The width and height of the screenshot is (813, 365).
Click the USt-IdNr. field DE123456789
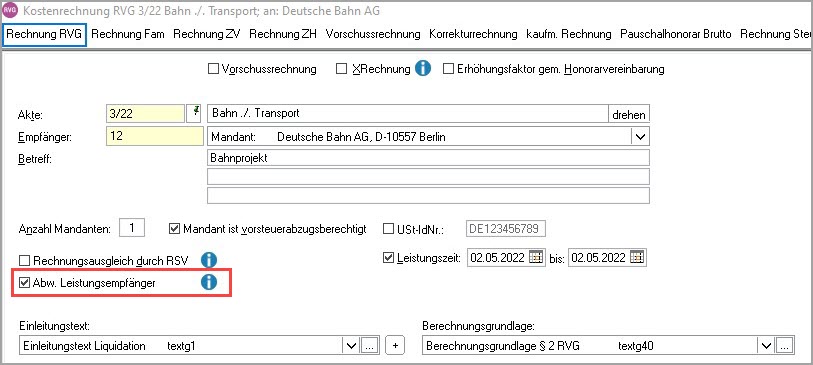[x=507, y=229]
